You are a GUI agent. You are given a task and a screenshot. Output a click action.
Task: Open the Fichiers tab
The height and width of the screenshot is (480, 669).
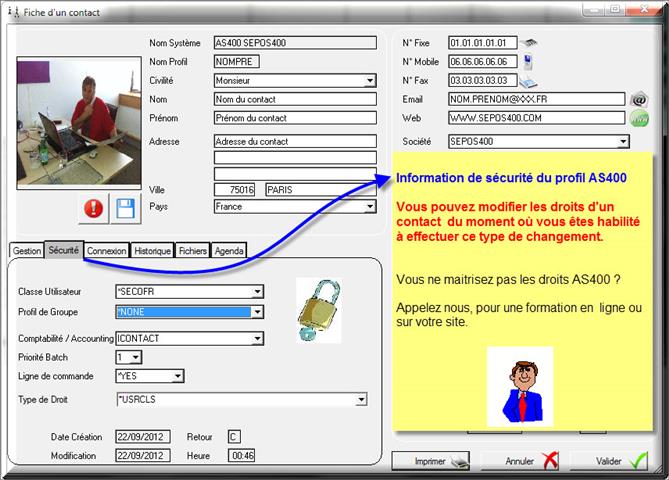tap(192, 251)
